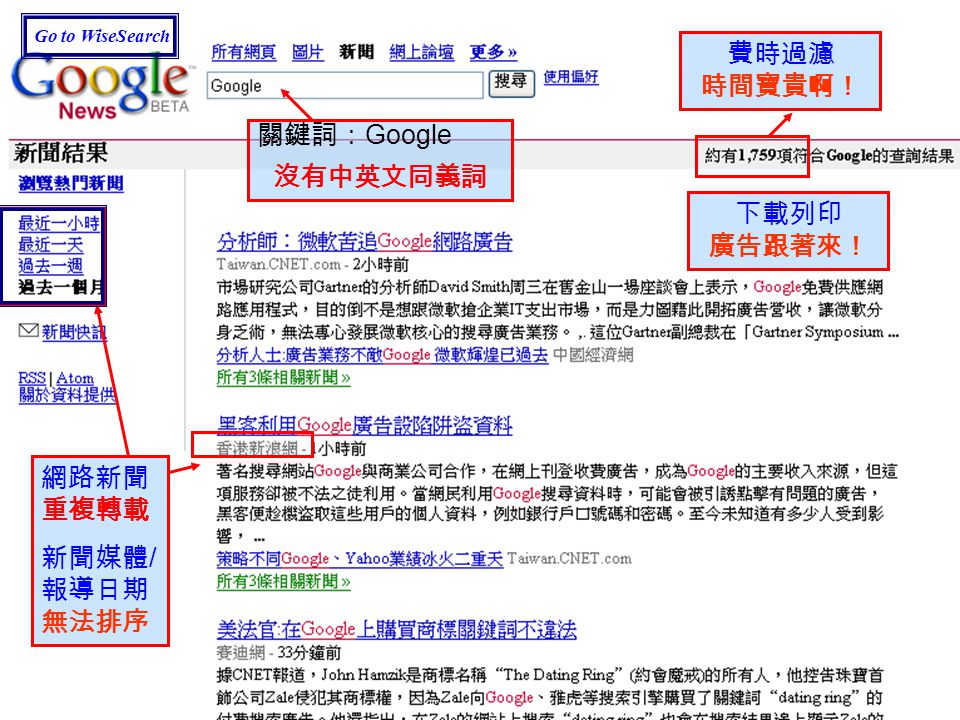Click the 新聞結果 heading

(61, 152)
